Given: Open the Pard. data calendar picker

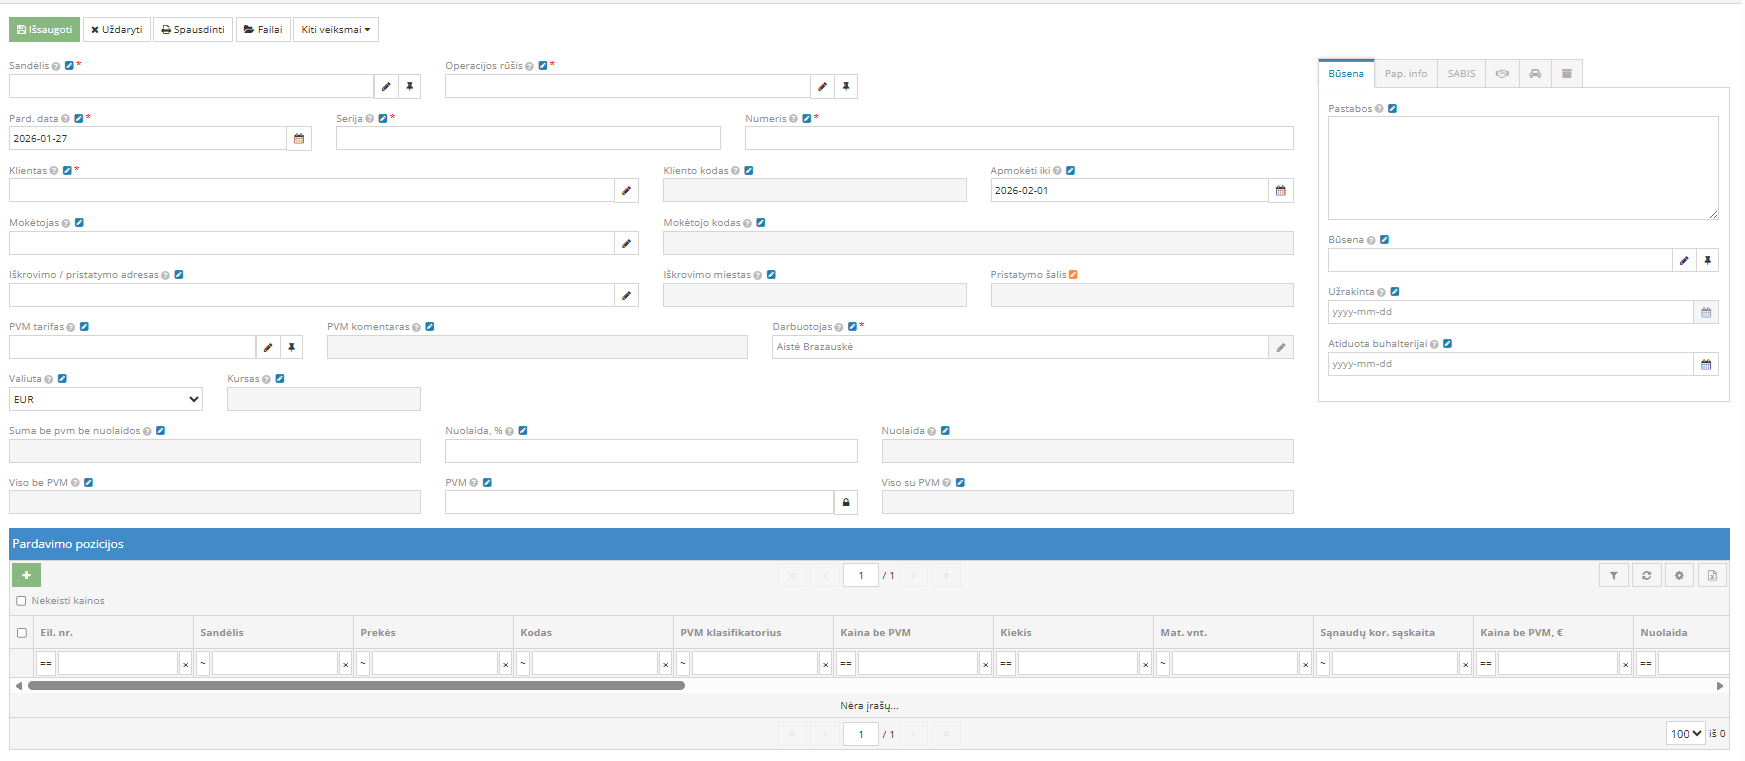Looking at the screenshot, I should tap(299, 139).
